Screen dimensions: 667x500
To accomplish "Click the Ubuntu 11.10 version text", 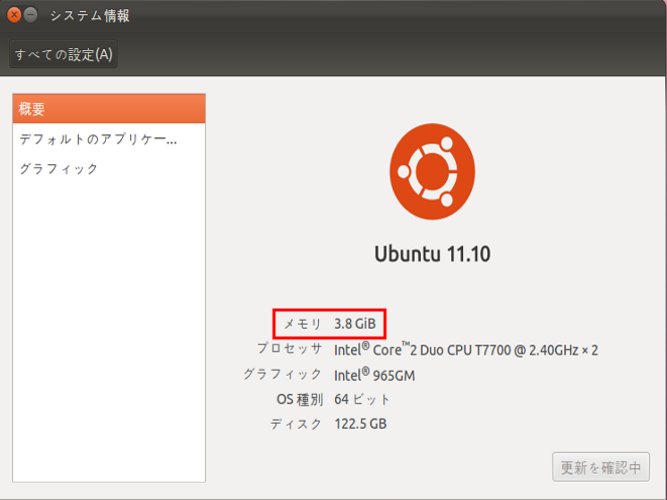I will coord(432,254).
